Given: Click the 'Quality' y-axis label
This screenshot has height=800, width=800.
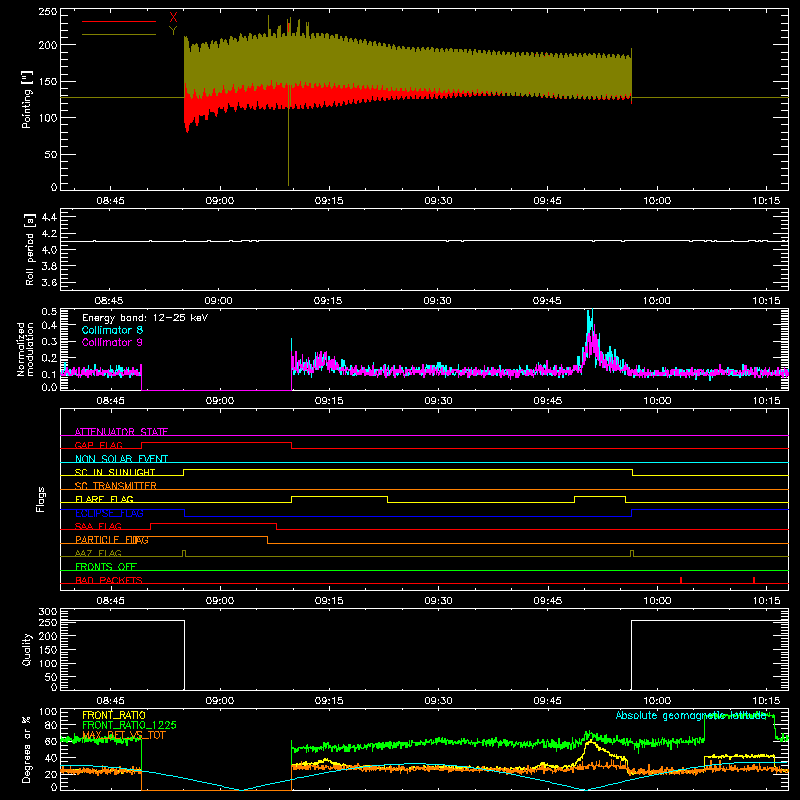Looking at the screenshot, I should (x=27, y=649).
